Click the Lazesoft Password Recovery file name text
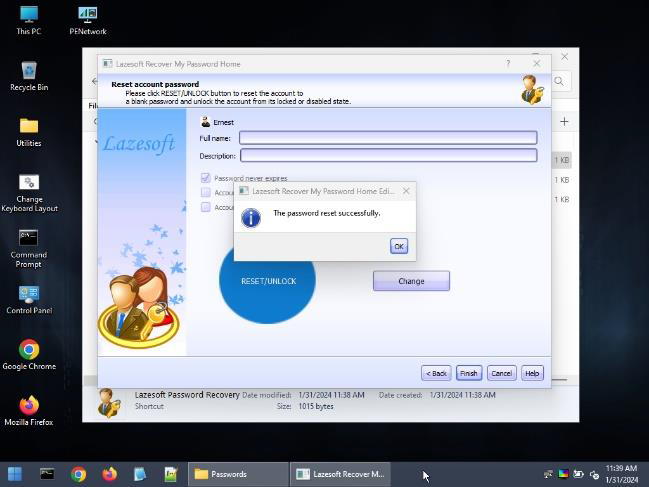The width and height of the screenshot is (649, 487). (x=187, y=395)
